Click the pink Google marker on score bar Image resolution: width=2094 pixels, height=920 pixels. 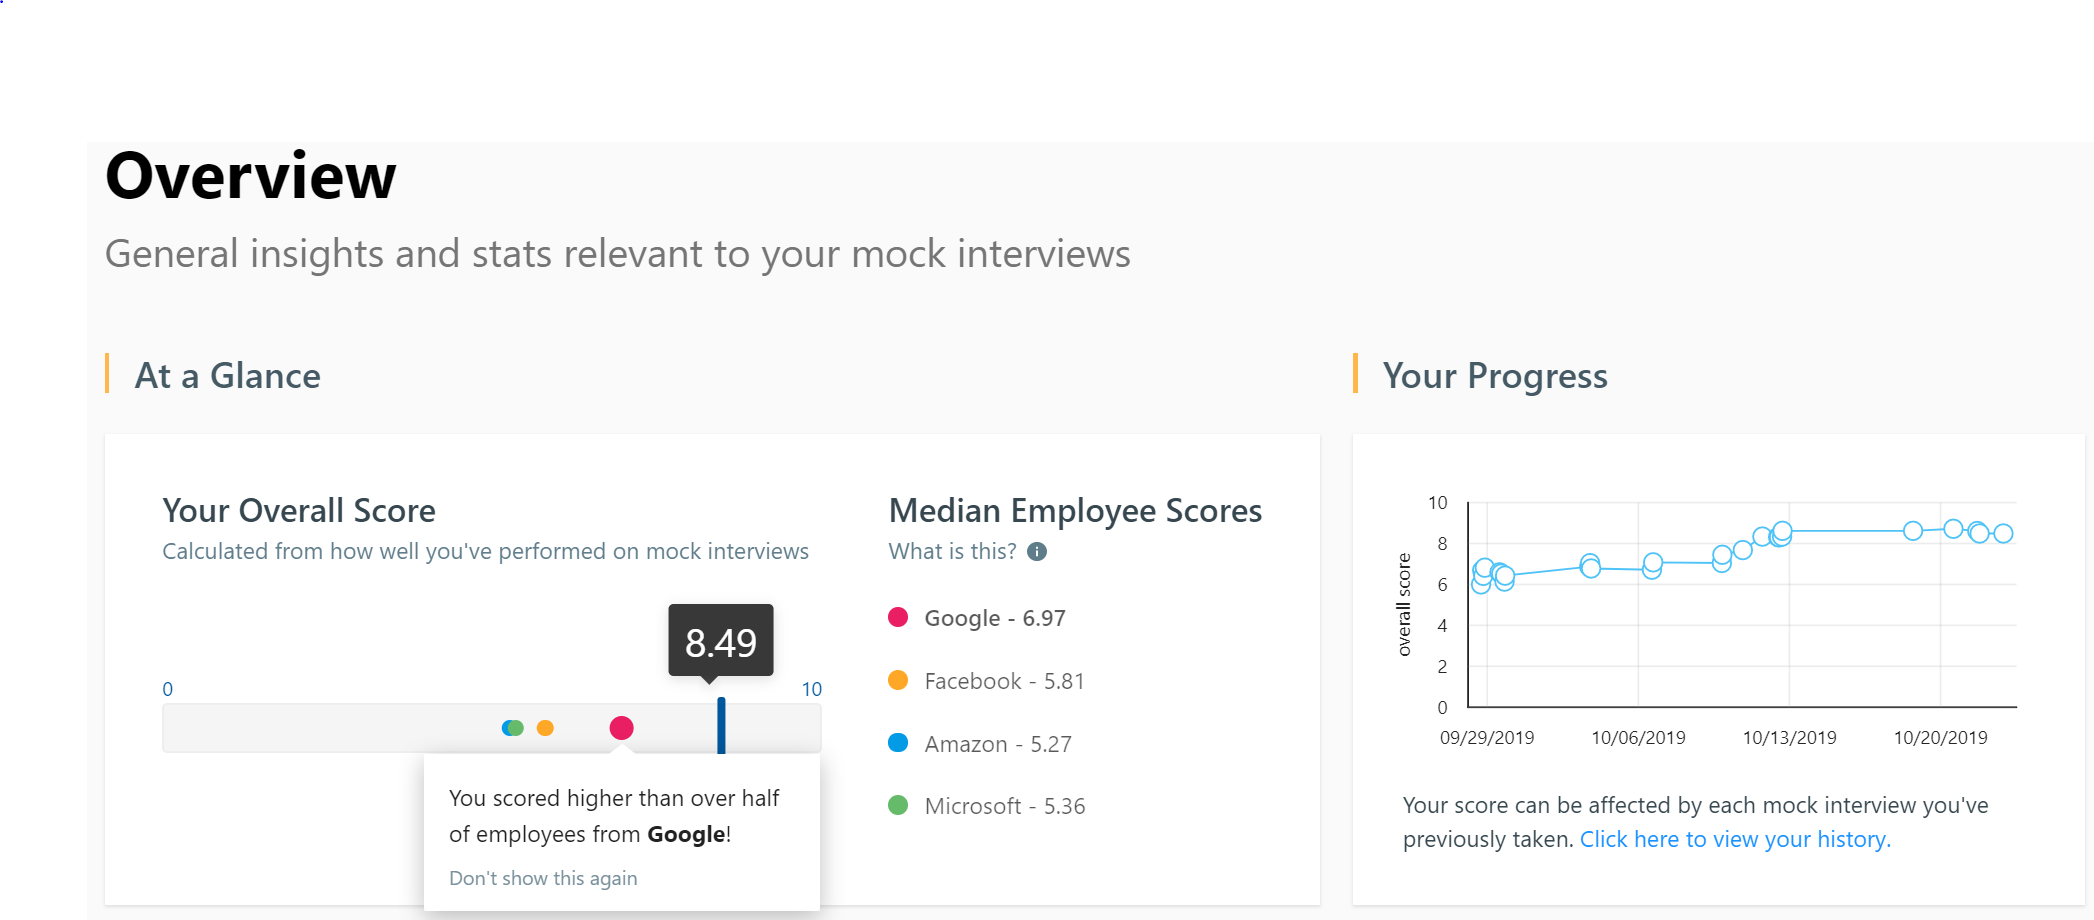coord(621,728)
